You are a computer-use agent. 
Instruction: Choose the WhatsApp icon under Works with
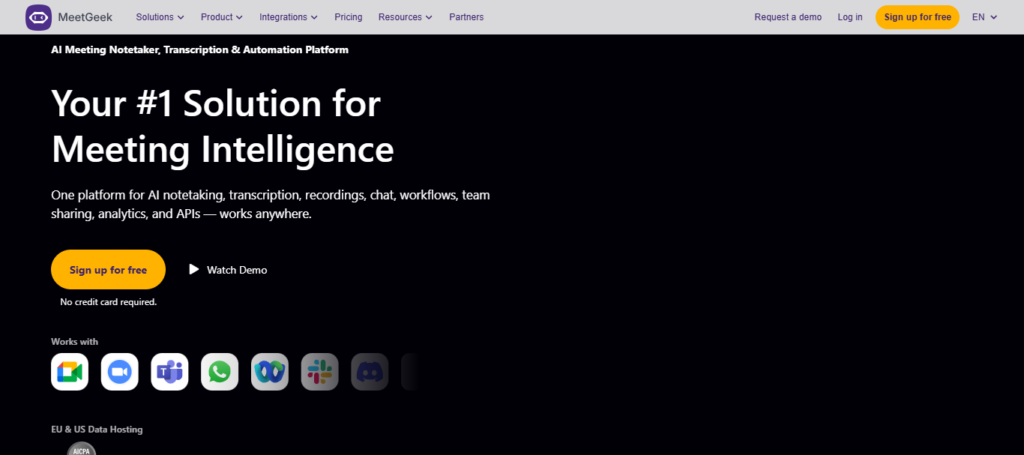pos(219,372)
